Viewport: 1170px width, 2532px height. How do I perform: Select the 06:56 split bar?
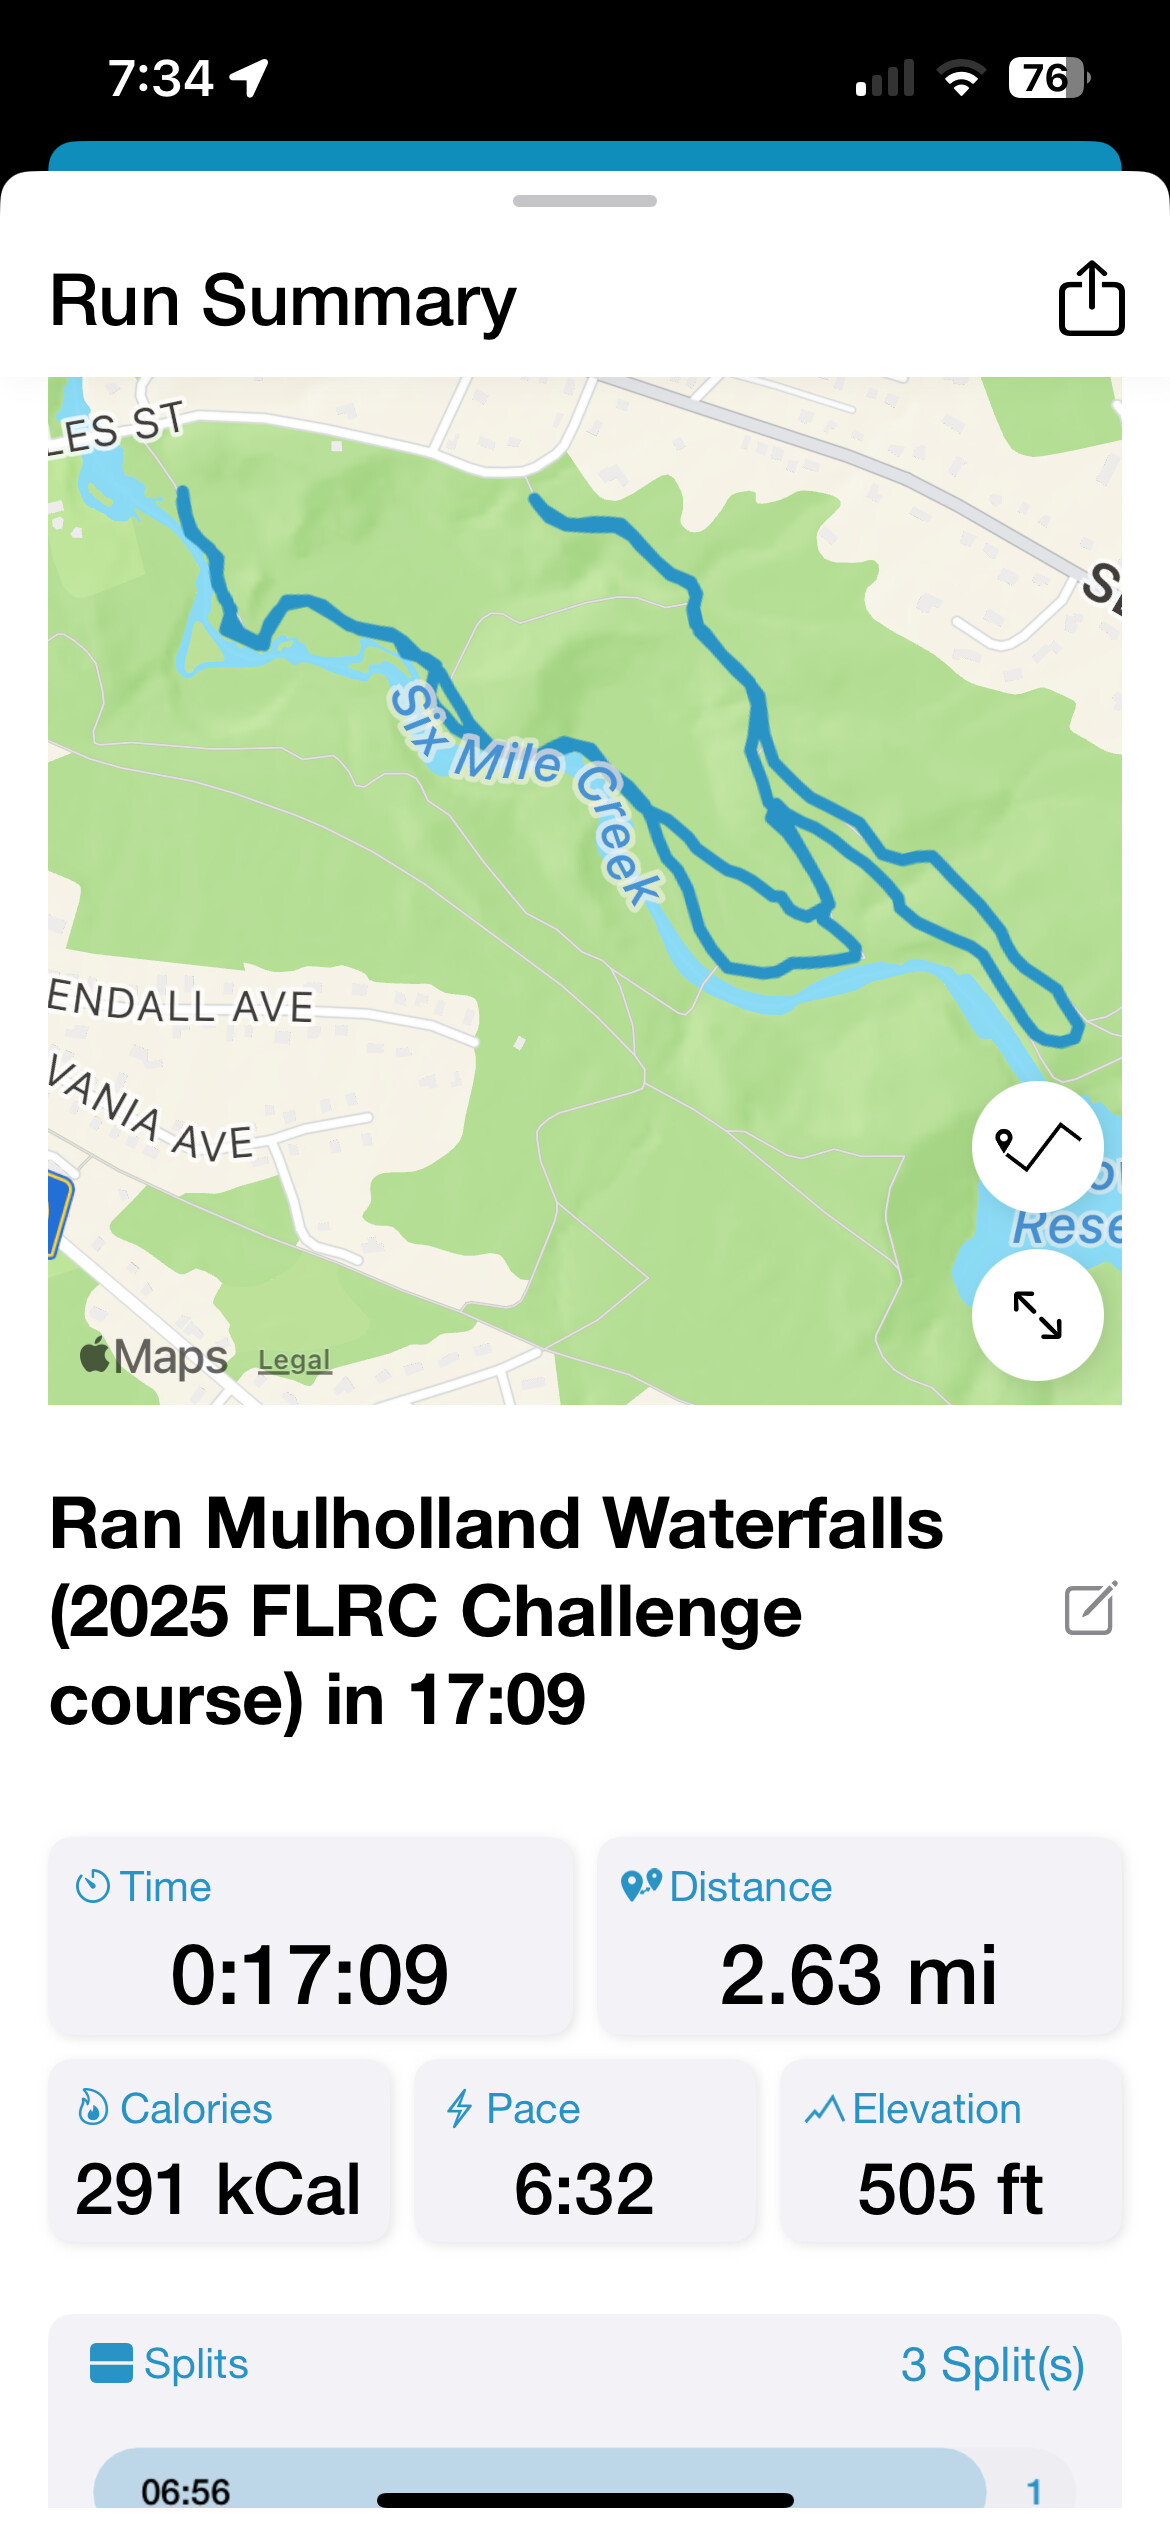pyautogui.click(x=540, y=2485)
